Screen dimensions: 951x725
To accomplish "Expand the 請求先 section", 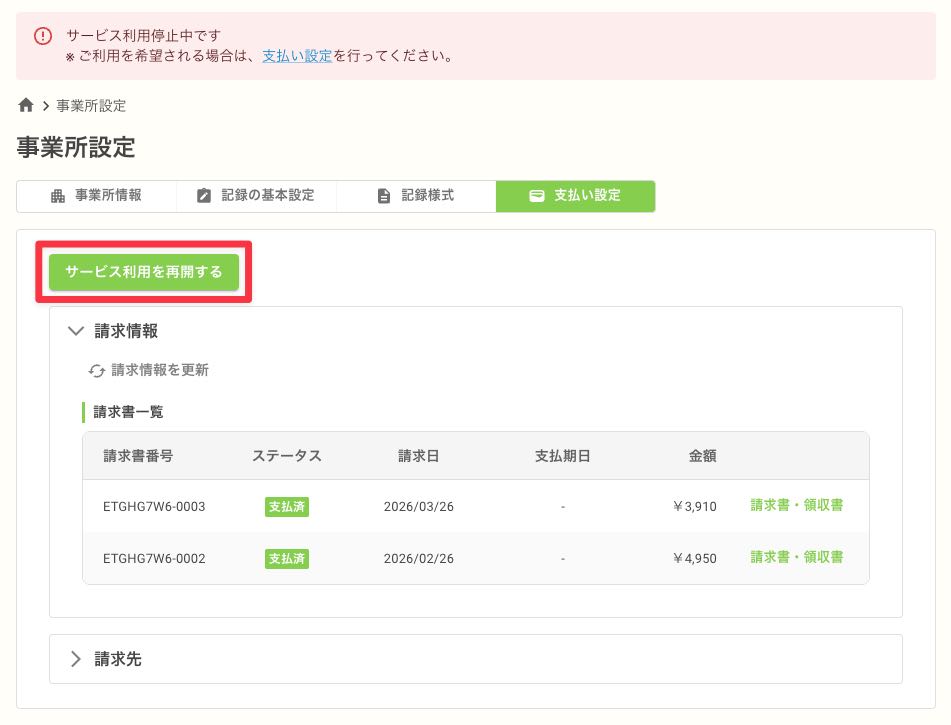I will (76, 659).
